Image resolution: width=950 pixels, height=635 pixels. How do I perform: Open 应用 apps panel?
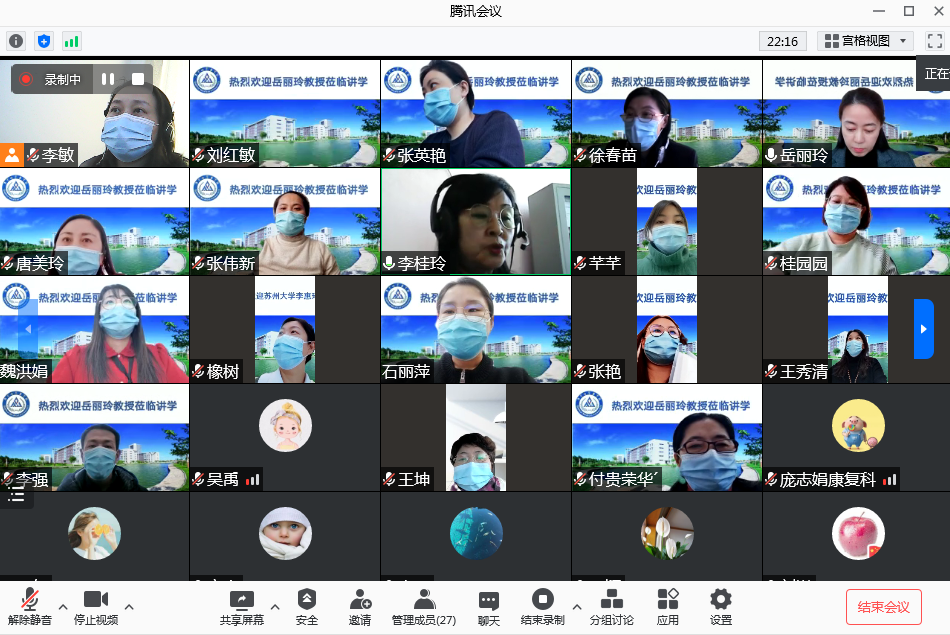[667, 606]
